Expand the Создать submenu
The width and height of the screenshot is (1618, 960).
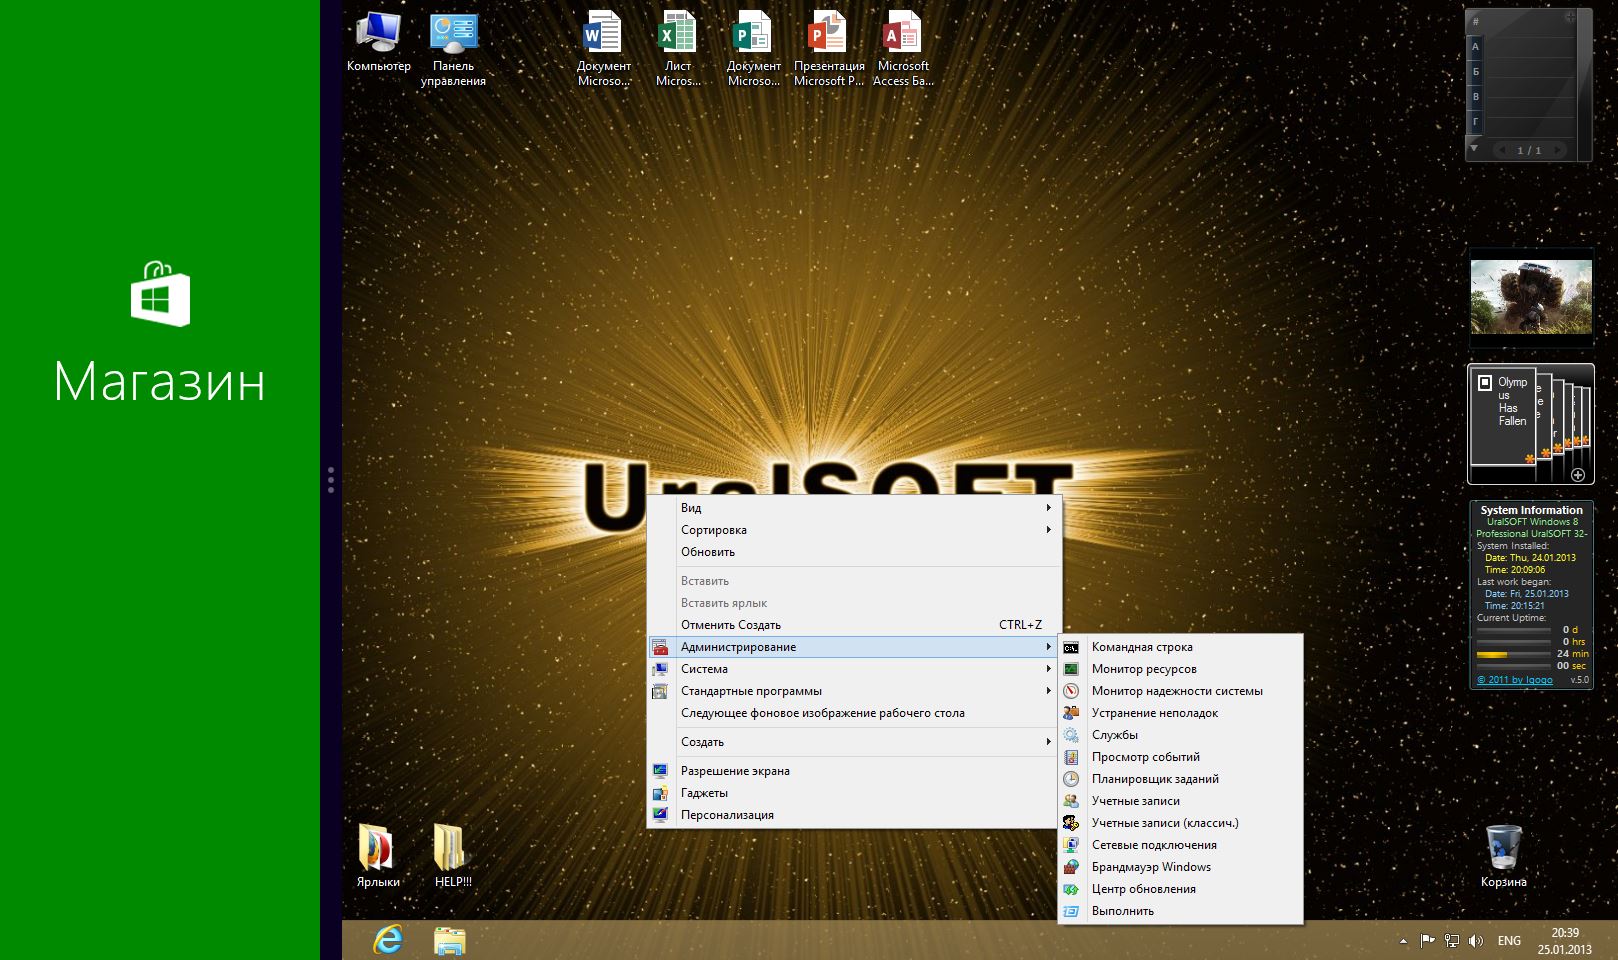click(855, 742)
